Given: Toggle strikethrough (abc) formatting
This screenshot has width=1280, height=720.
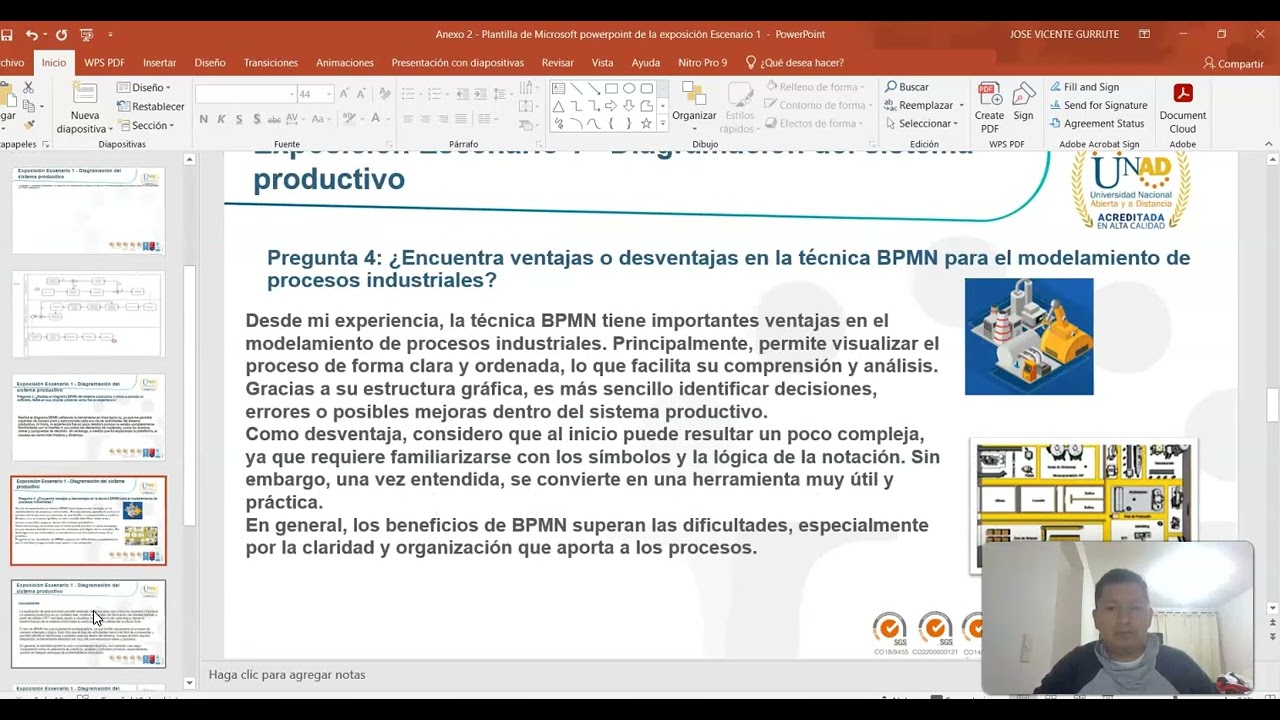Looking at the screenshot, I should pyautogui.click(x=274, y=119).
